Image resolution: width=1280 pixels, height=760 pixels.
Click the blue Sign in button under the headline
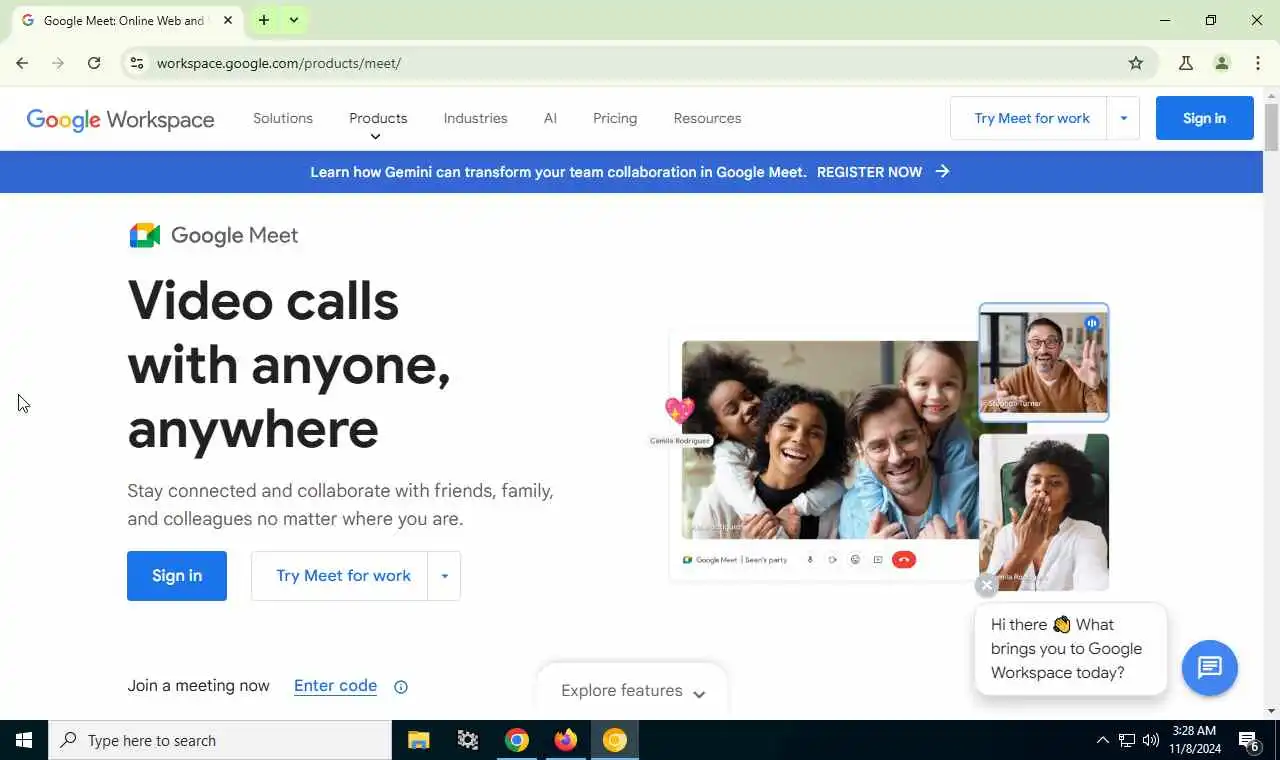(177, 576)
